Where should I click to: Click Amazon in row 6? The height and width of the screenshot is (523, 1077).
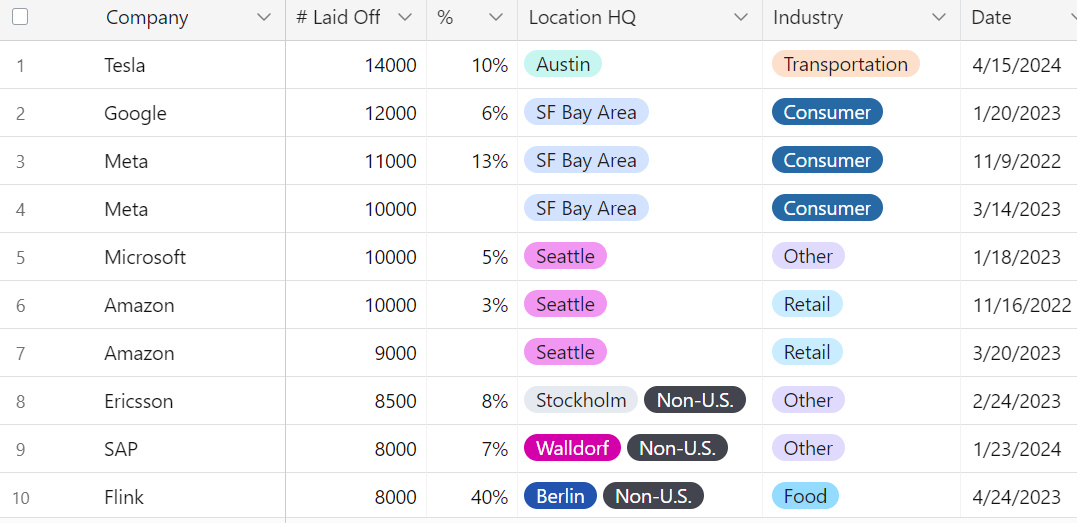click(139, 305)
